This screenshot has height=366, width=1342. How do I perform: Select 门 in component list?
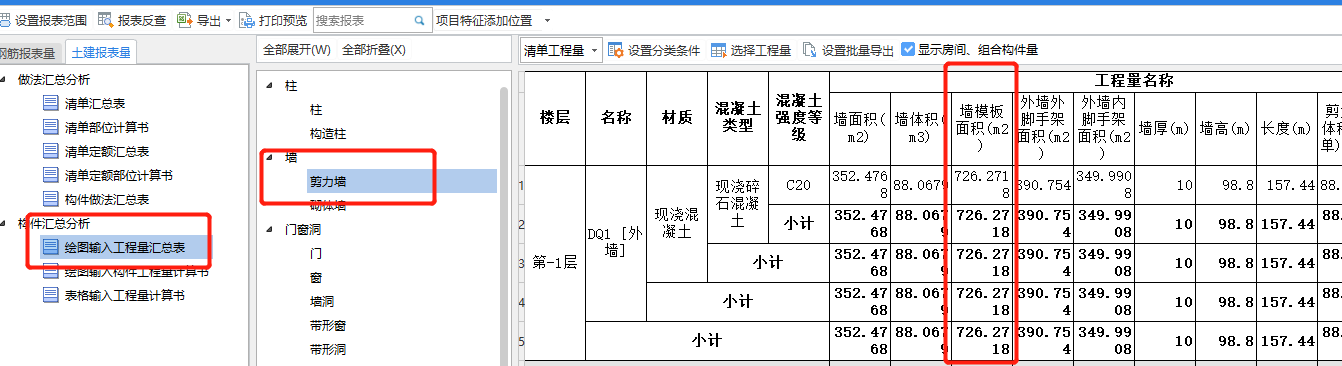[316, 254]
